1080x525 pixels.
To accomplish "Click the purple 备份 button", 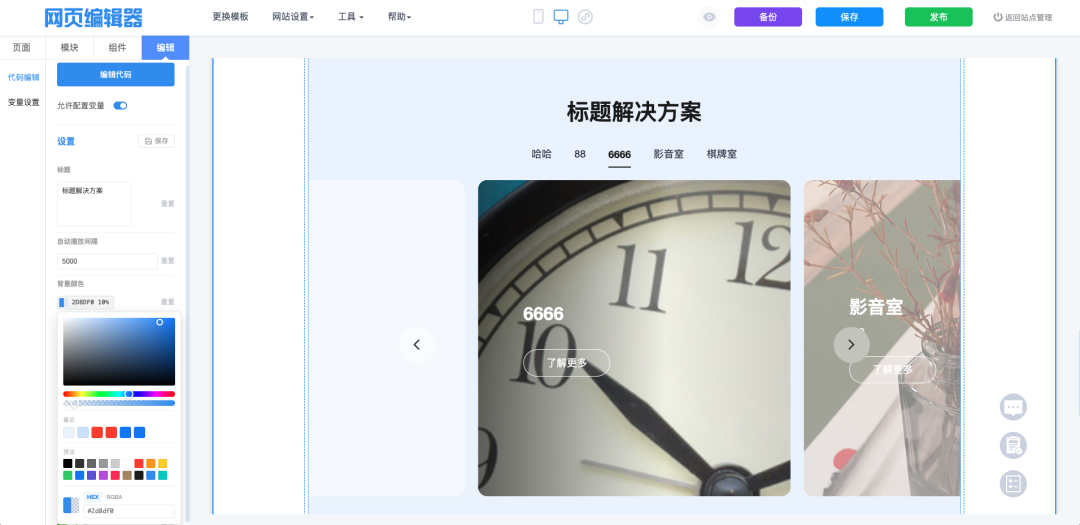I will [768, 17].
